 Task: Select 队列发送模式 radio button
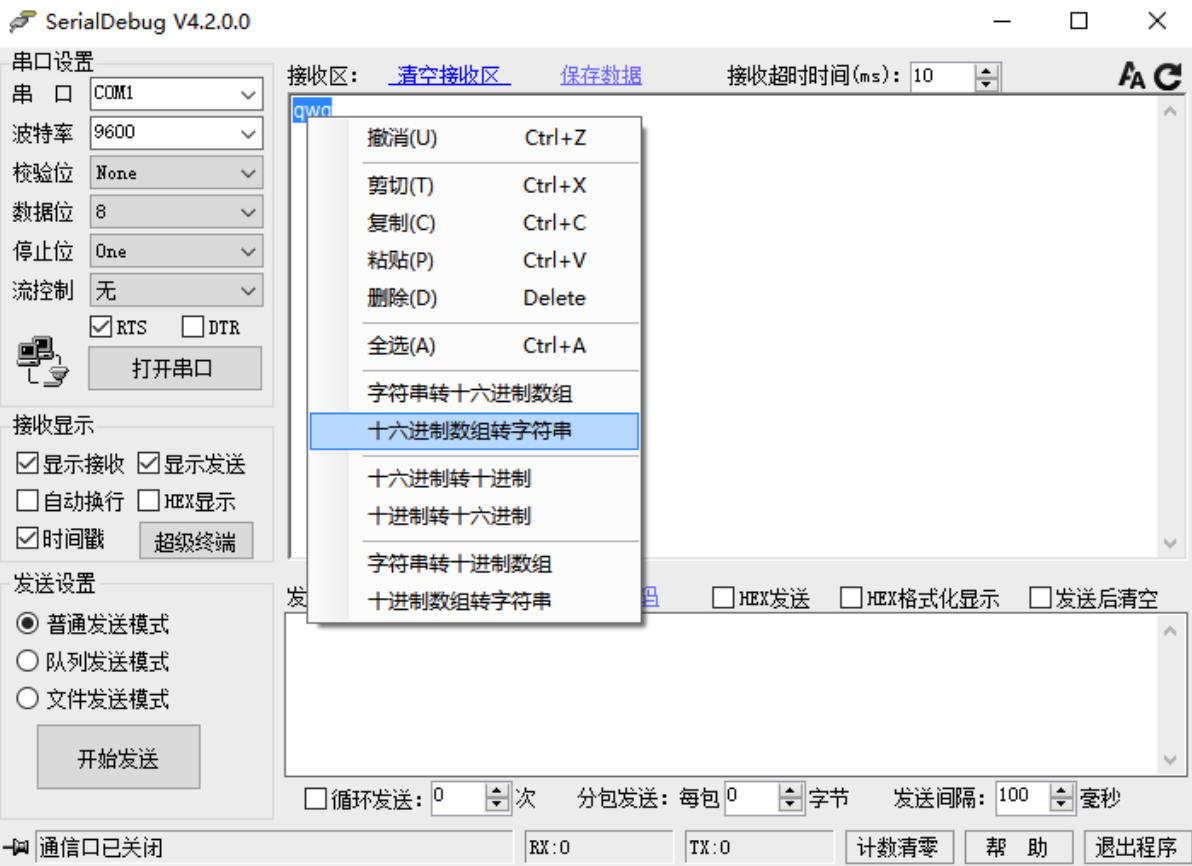click(x=27, y=661)
